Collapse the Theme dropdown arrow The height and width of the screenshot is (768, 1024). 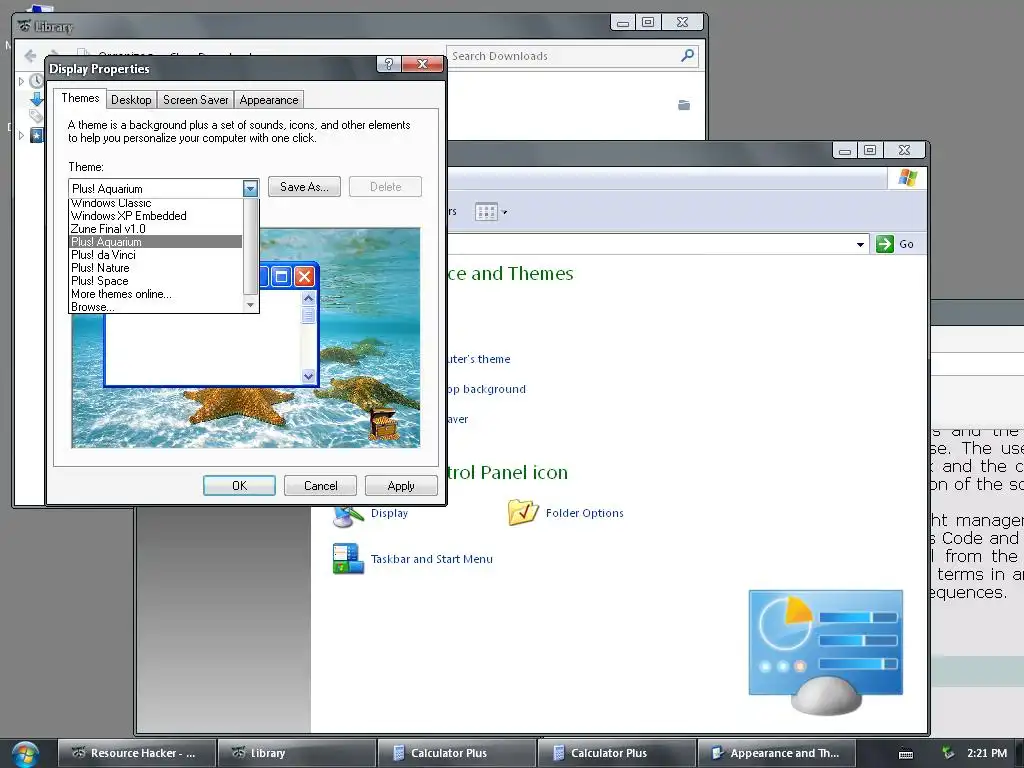(250, 189)
